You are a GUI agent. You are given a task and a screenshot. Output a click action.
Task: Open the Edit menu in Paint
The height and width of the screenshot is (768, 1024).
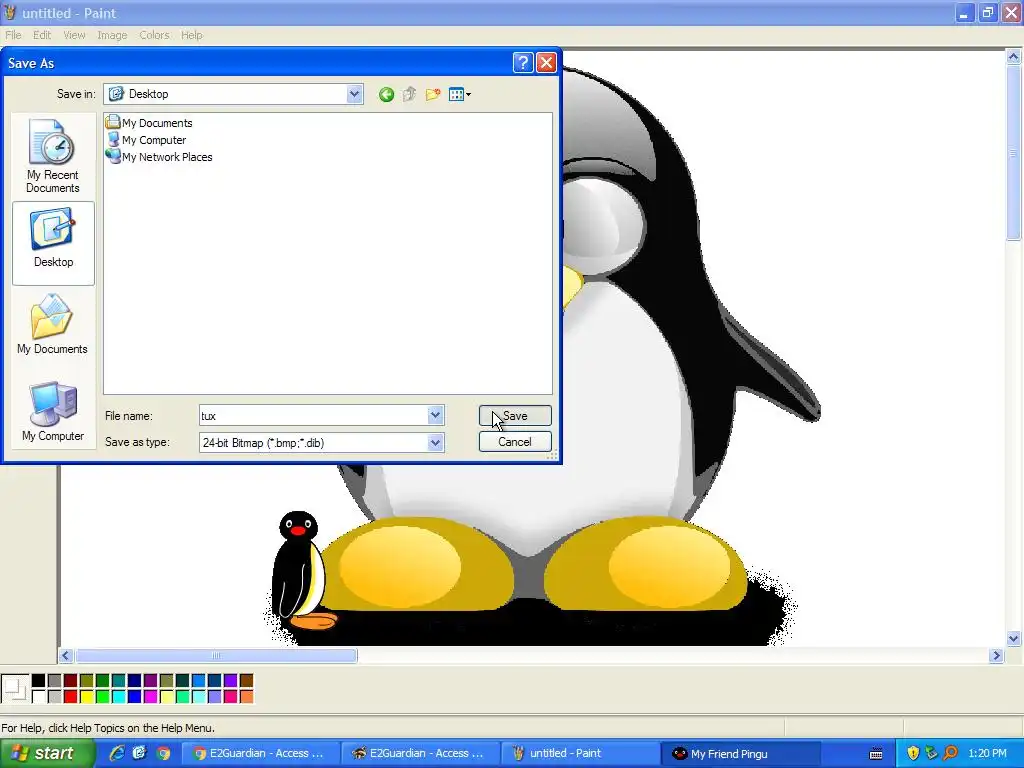(x=42, y=35)
